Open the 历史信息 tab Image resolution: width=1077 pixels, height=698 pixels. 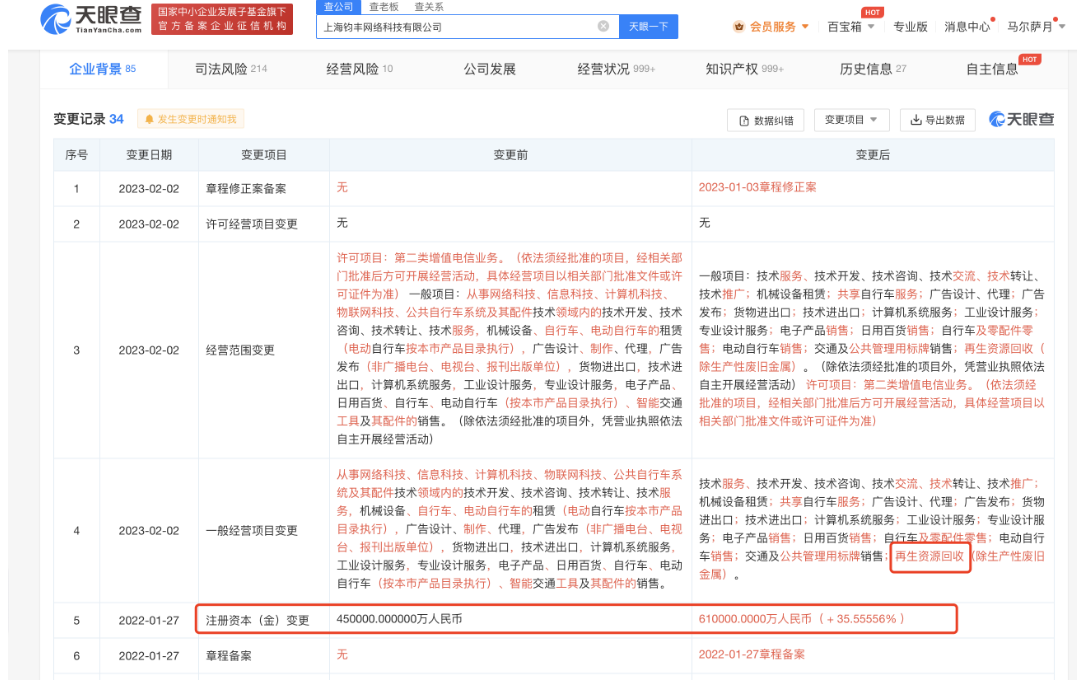coord(873,69)
